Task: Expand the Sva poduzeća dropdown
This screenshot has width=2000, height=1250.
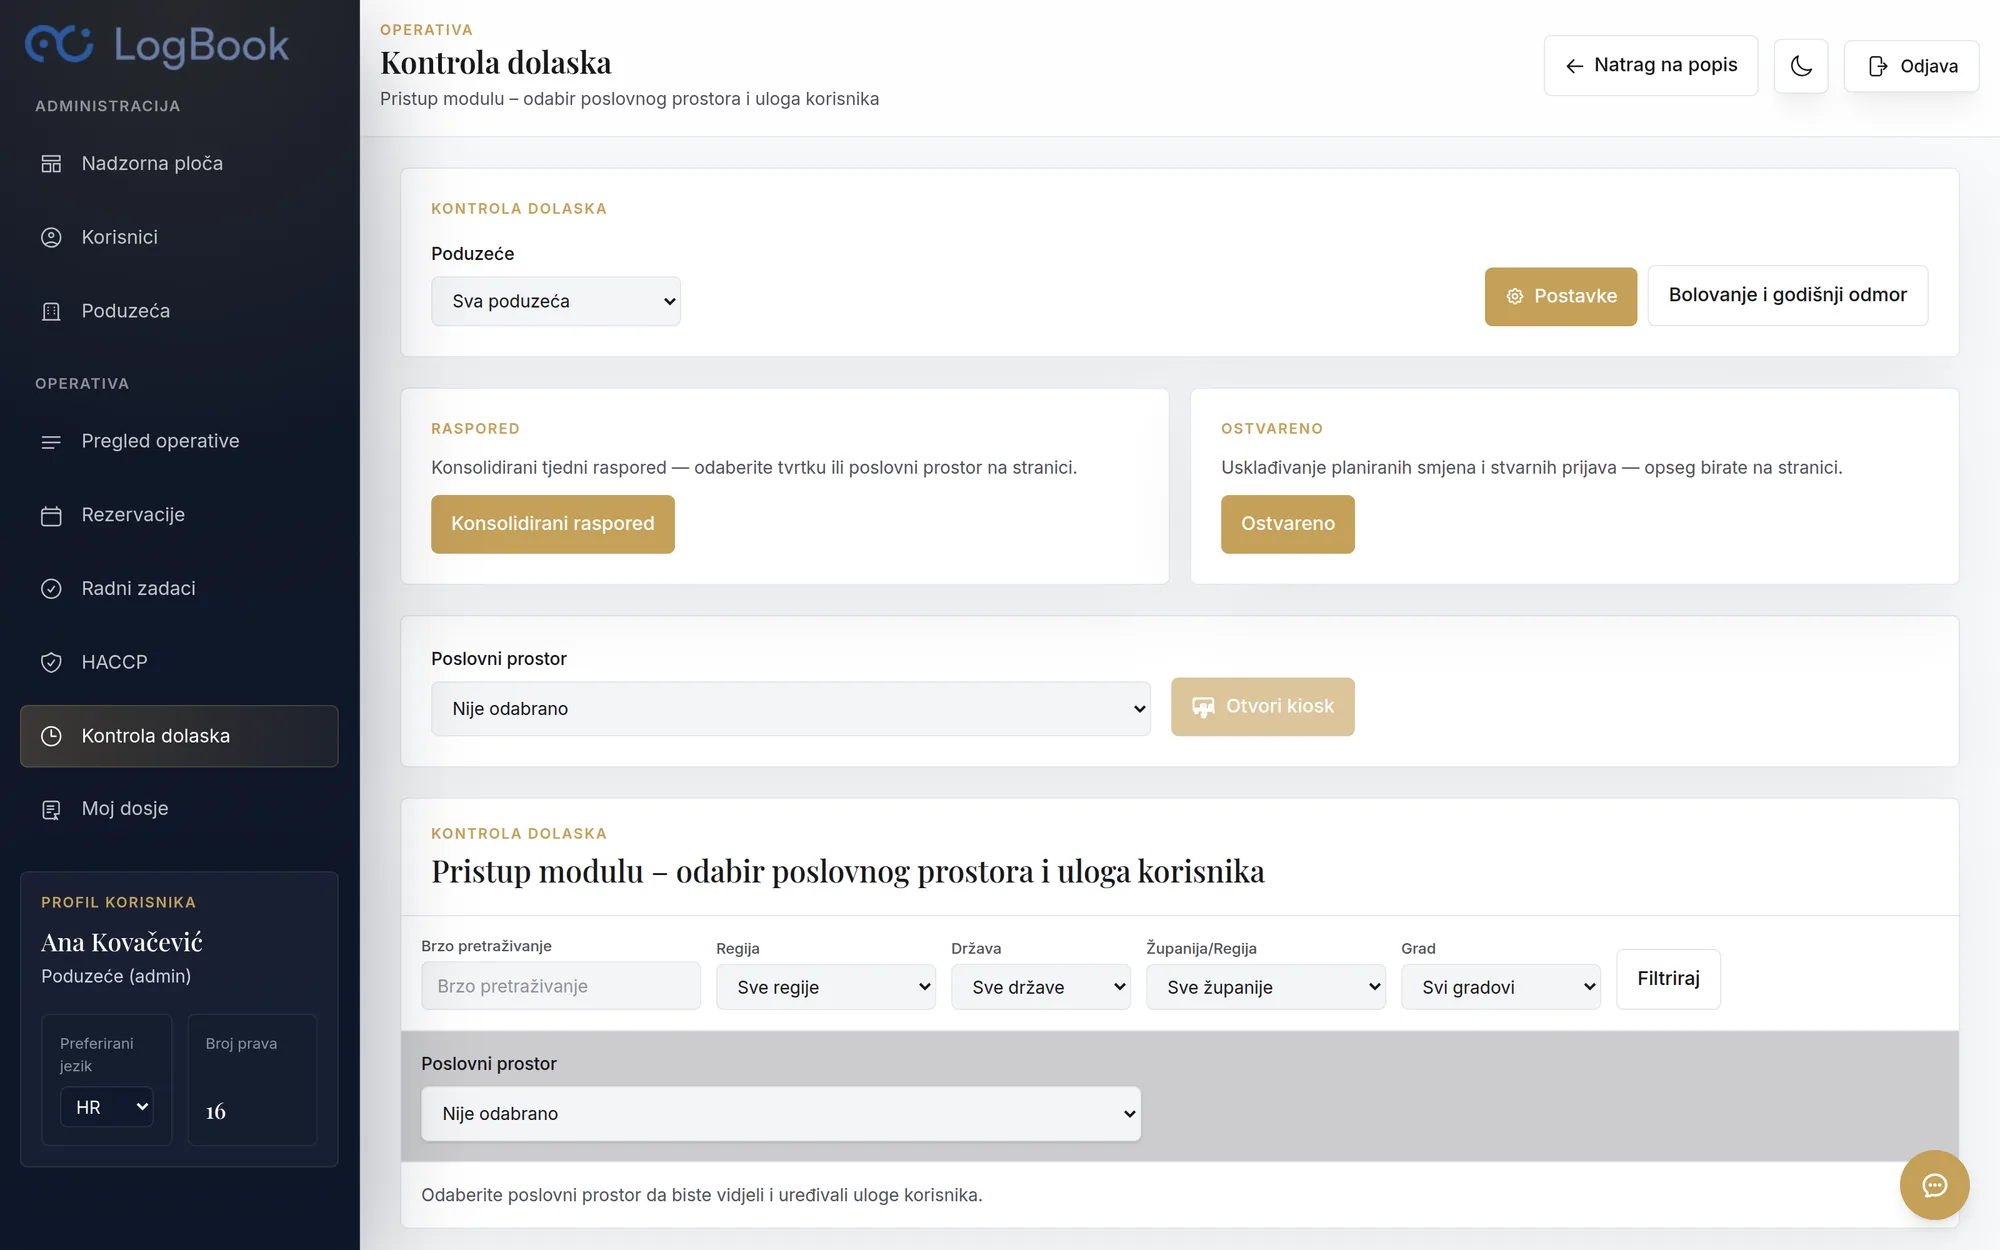Action: pos(556,301)
